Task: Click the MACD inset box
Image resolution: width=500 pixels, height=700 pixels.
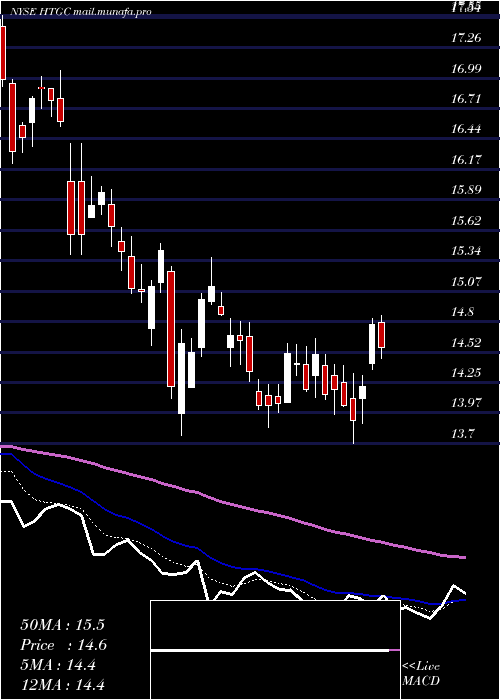Action: pos(275,650)
